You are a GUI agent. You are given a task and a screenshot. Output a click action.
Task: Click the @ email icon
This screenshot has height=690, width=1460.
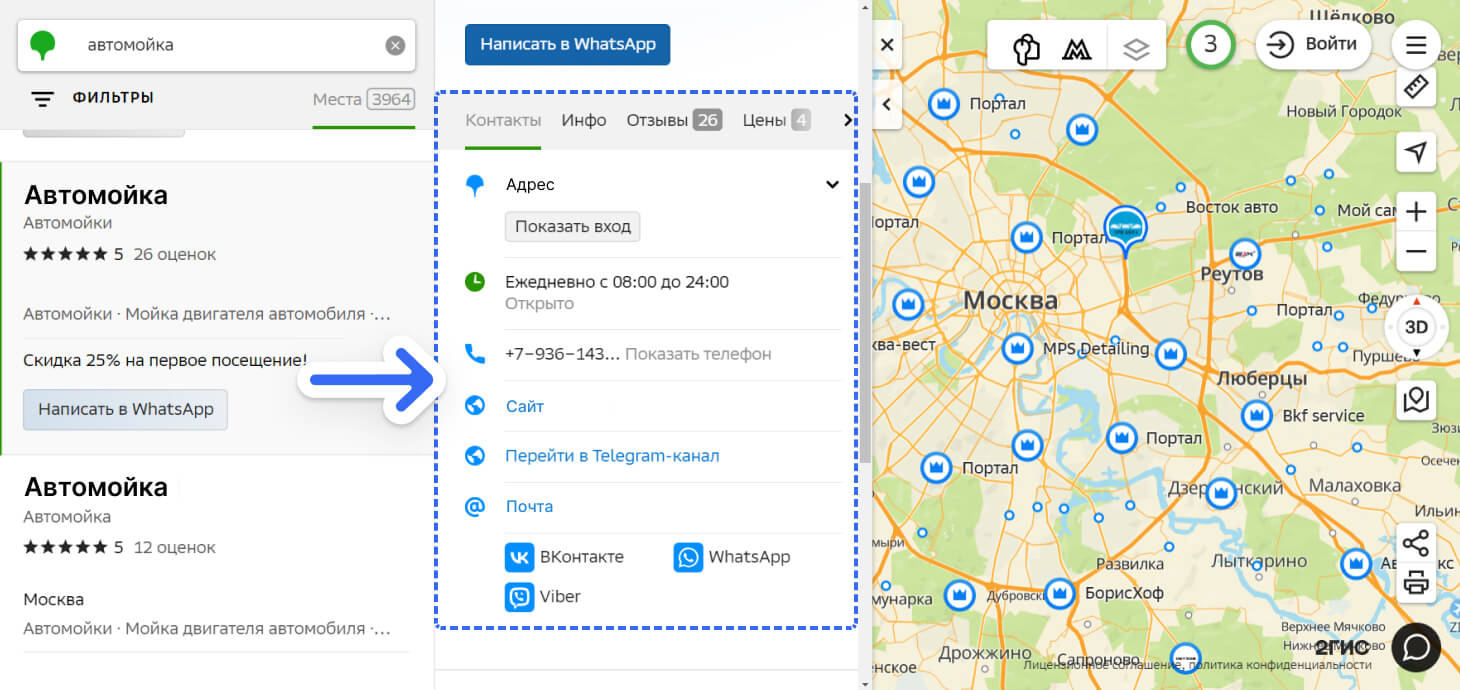click(x=475, y=506)
